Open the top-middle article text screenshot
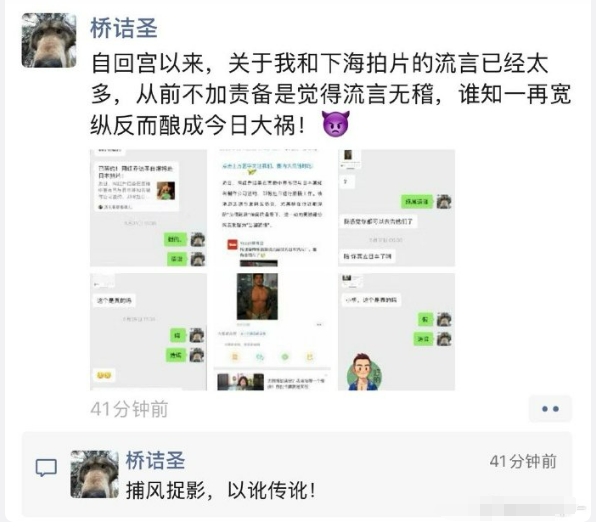Screen dimensions: 596x522 tap(272, 208)
